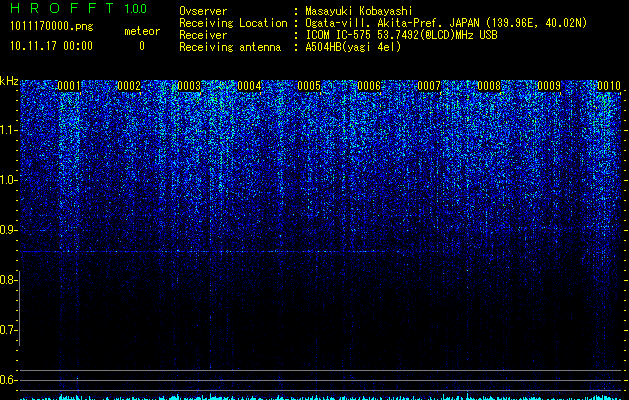Viewport: 629px width, 400px height.
Task: Click the Receiver field label
Action: click(x=203, y=35)
